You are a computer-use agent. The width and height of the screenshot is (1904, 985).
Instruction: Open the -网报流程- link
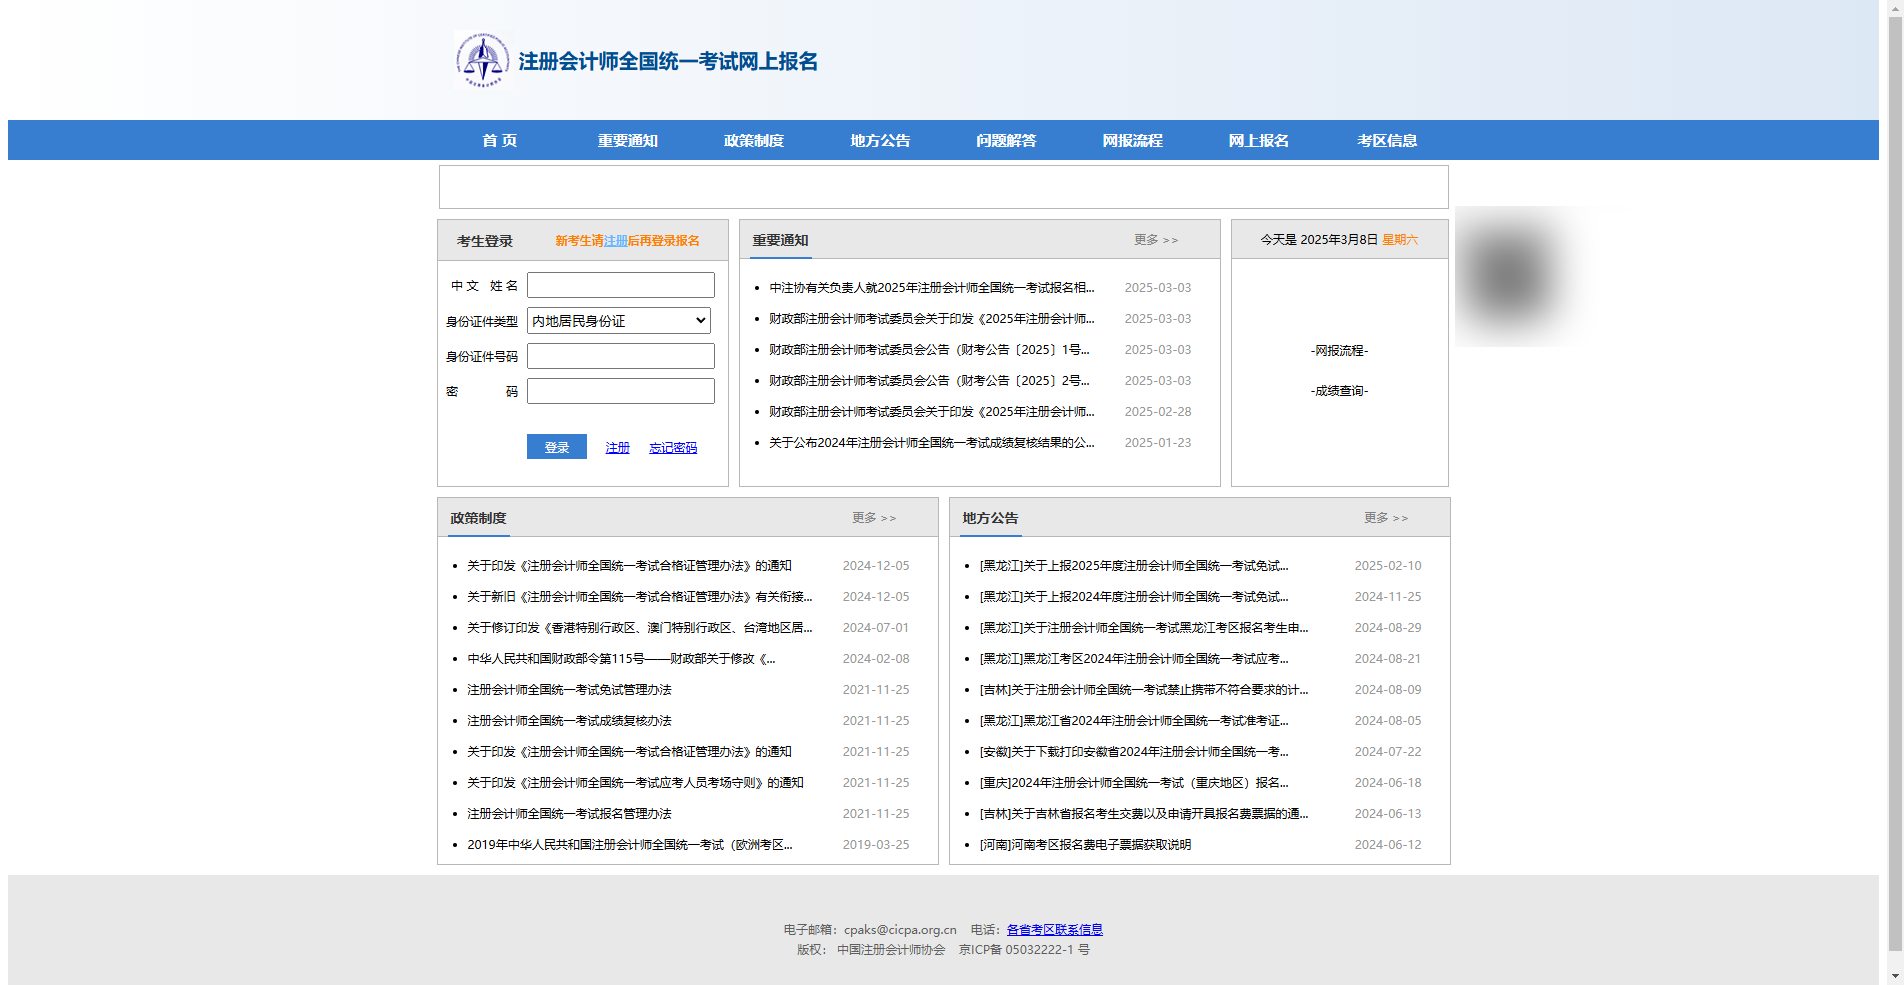point(1339,351)
